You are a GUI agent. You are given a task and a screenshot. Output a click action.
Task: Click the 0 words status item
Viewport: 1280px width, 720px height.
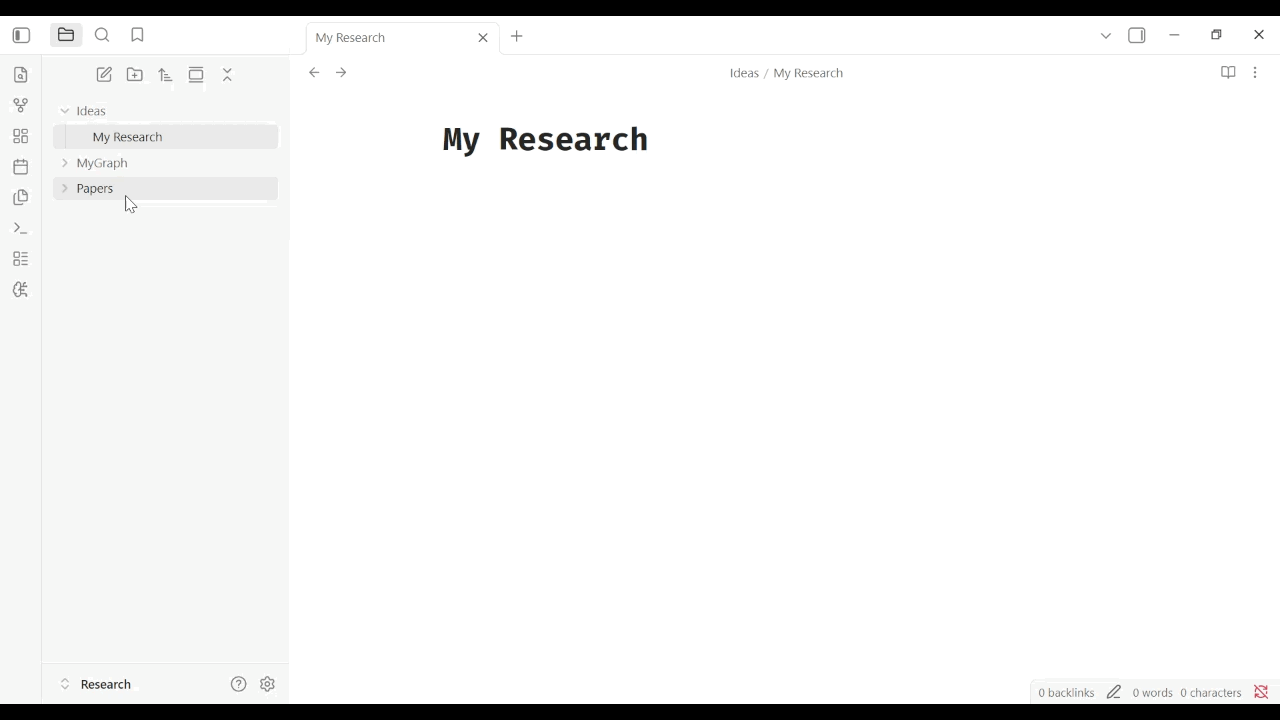[x=1152, y=692]
